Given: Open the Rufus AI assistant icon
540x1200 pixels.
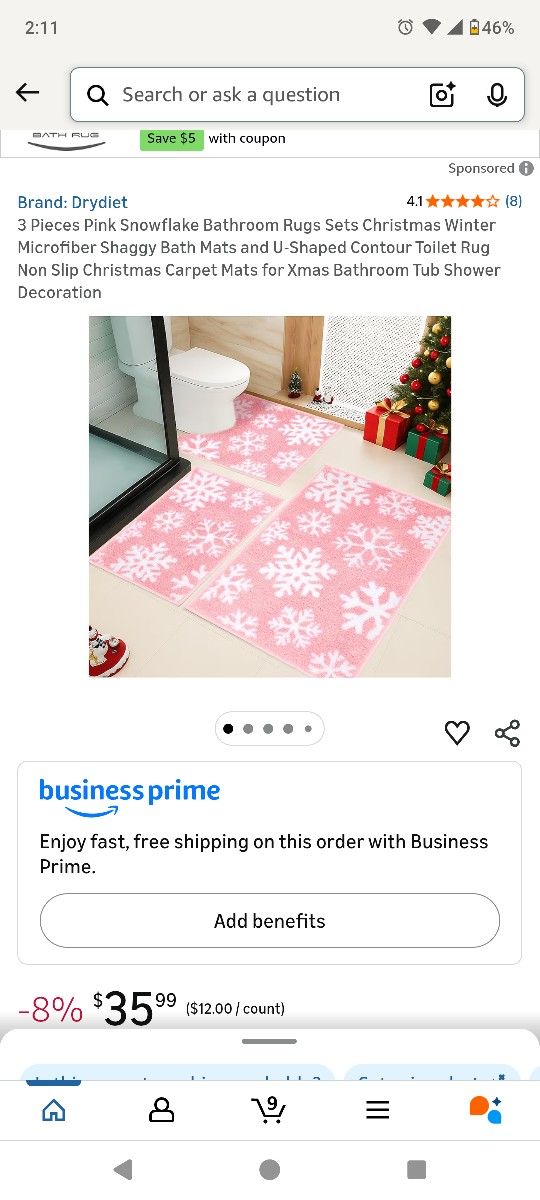Looking at the screenshot, I should 485,1110.
